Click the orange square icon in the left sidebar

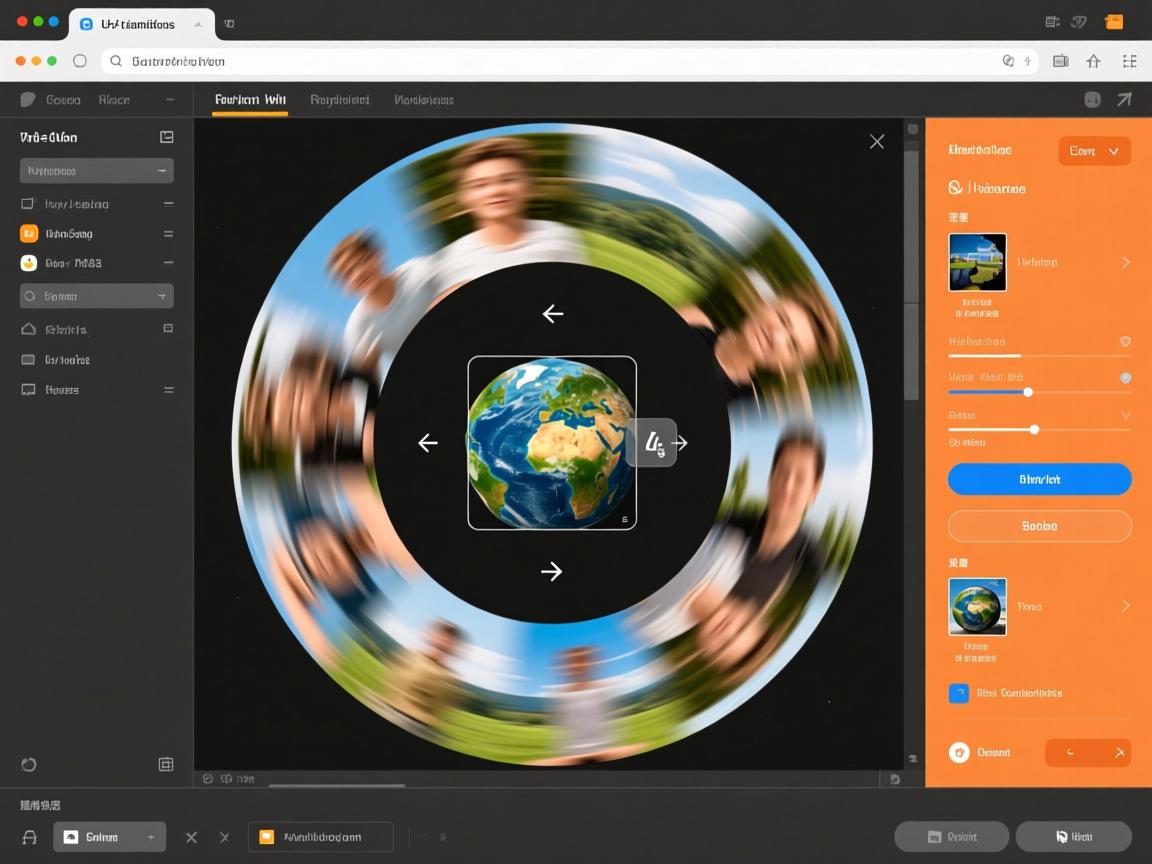click(x=29, y=234)
